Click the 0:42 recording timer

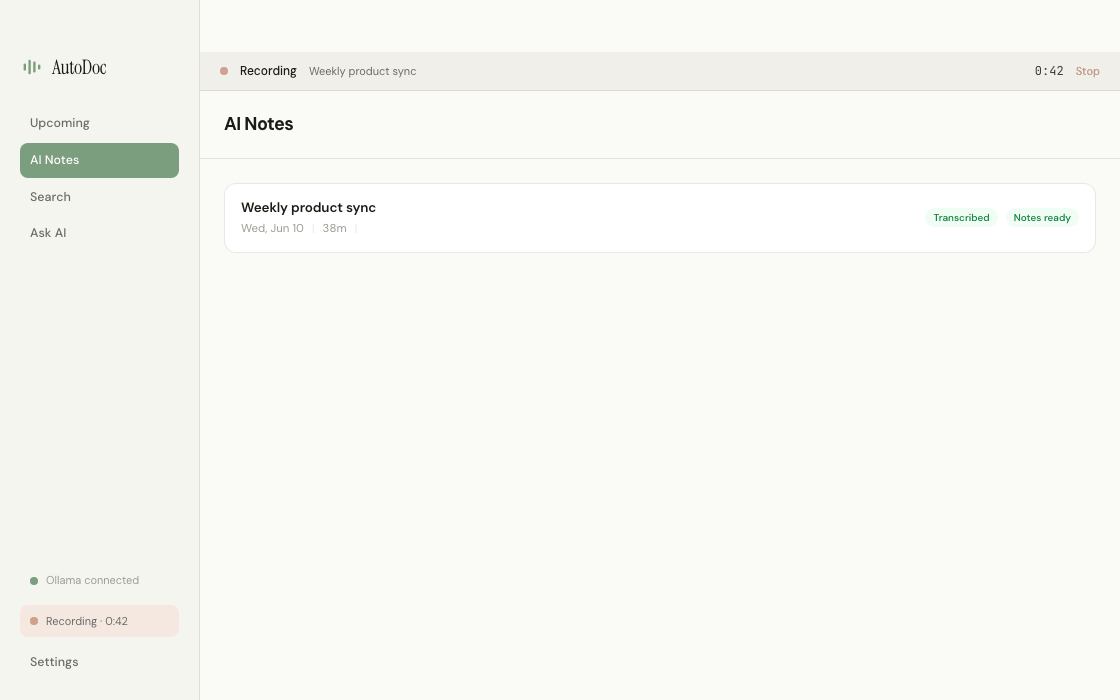click(x=1049, y=71)
